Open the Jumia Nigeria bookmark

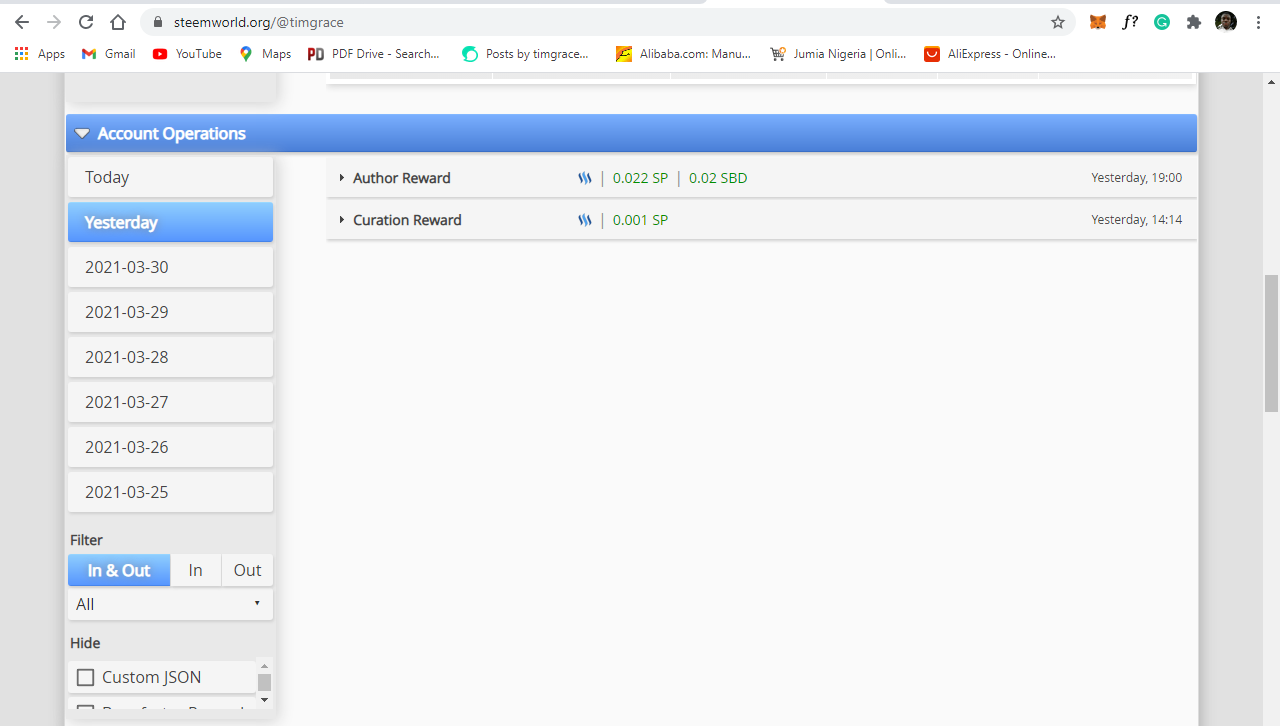tap(840, 53)
